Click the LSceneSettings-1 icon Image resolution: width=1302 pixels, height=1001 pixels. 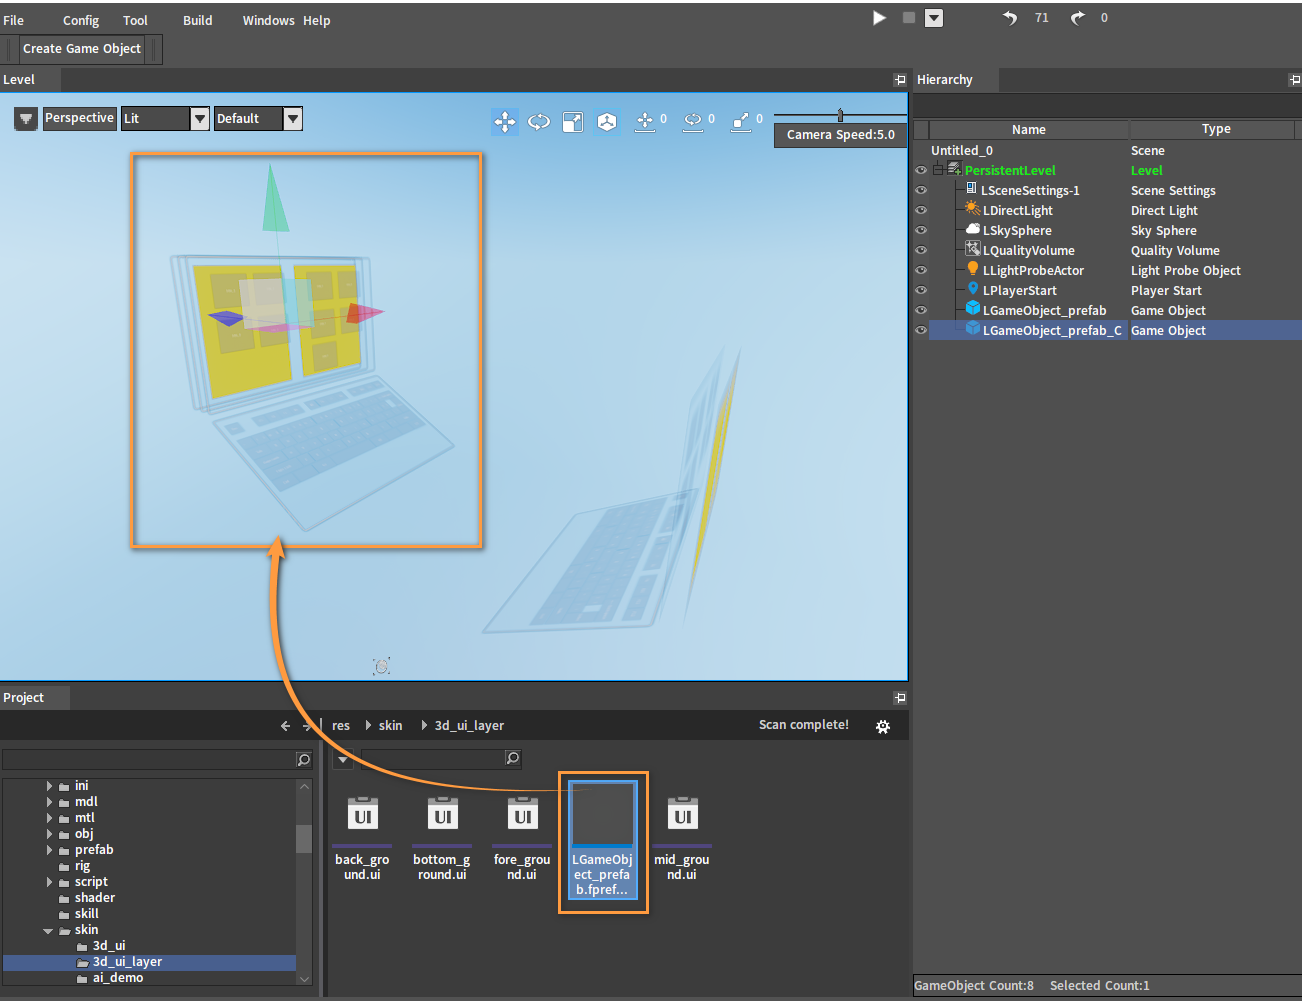tap(971, 189)
